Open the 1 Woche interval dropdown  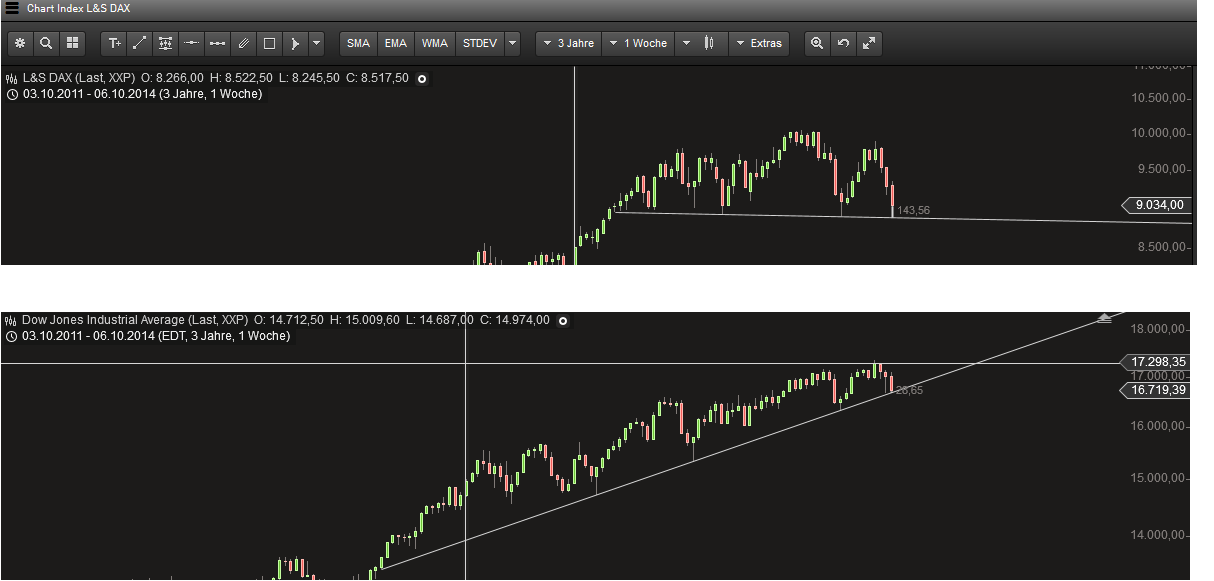point(639,43)
